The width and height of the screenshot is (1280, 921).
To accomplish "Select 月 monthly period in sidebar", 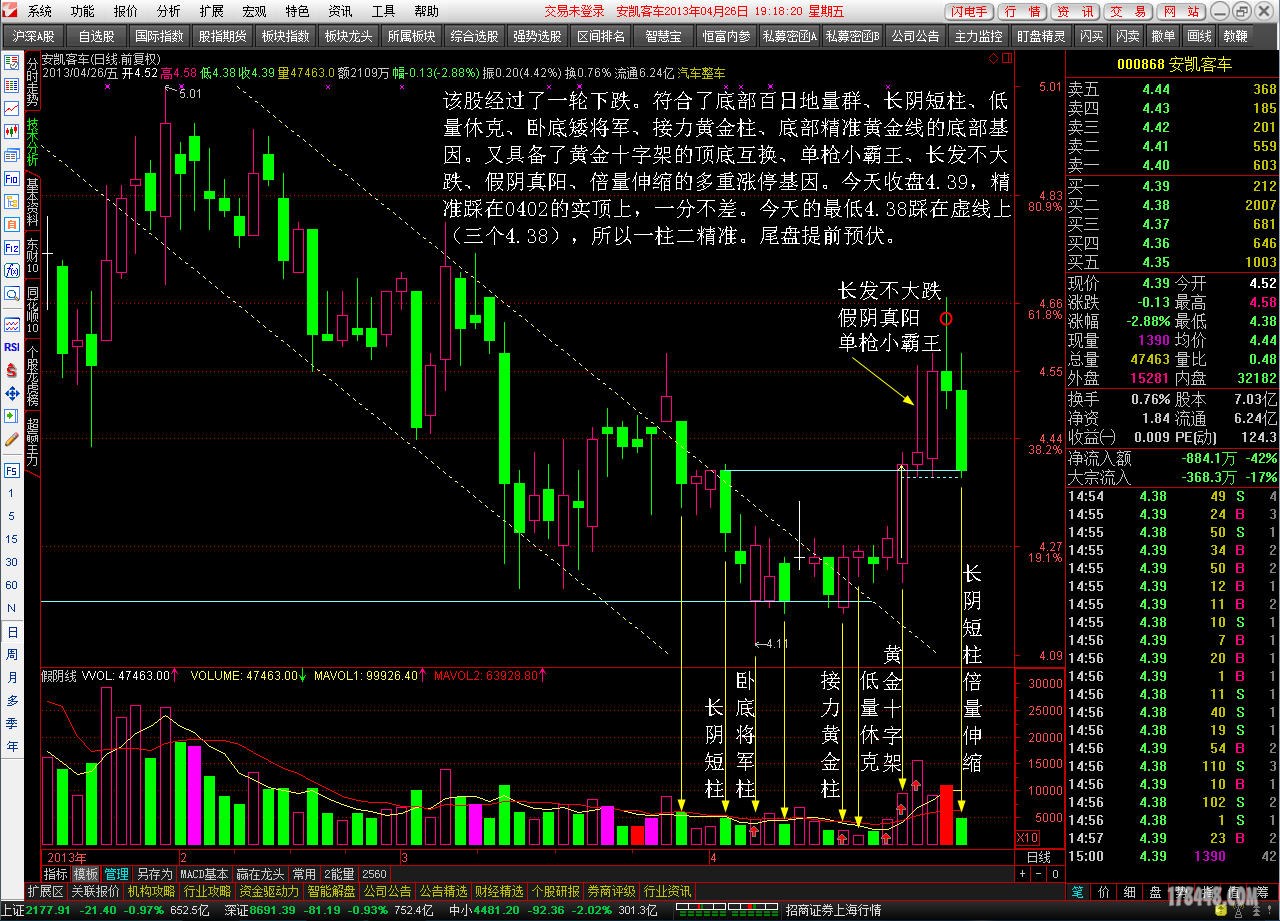I will [x=12, y=677].
